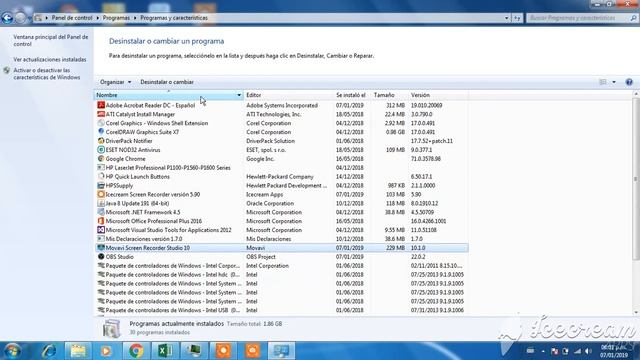Open Excel from the taskbar

pos(165,351)
